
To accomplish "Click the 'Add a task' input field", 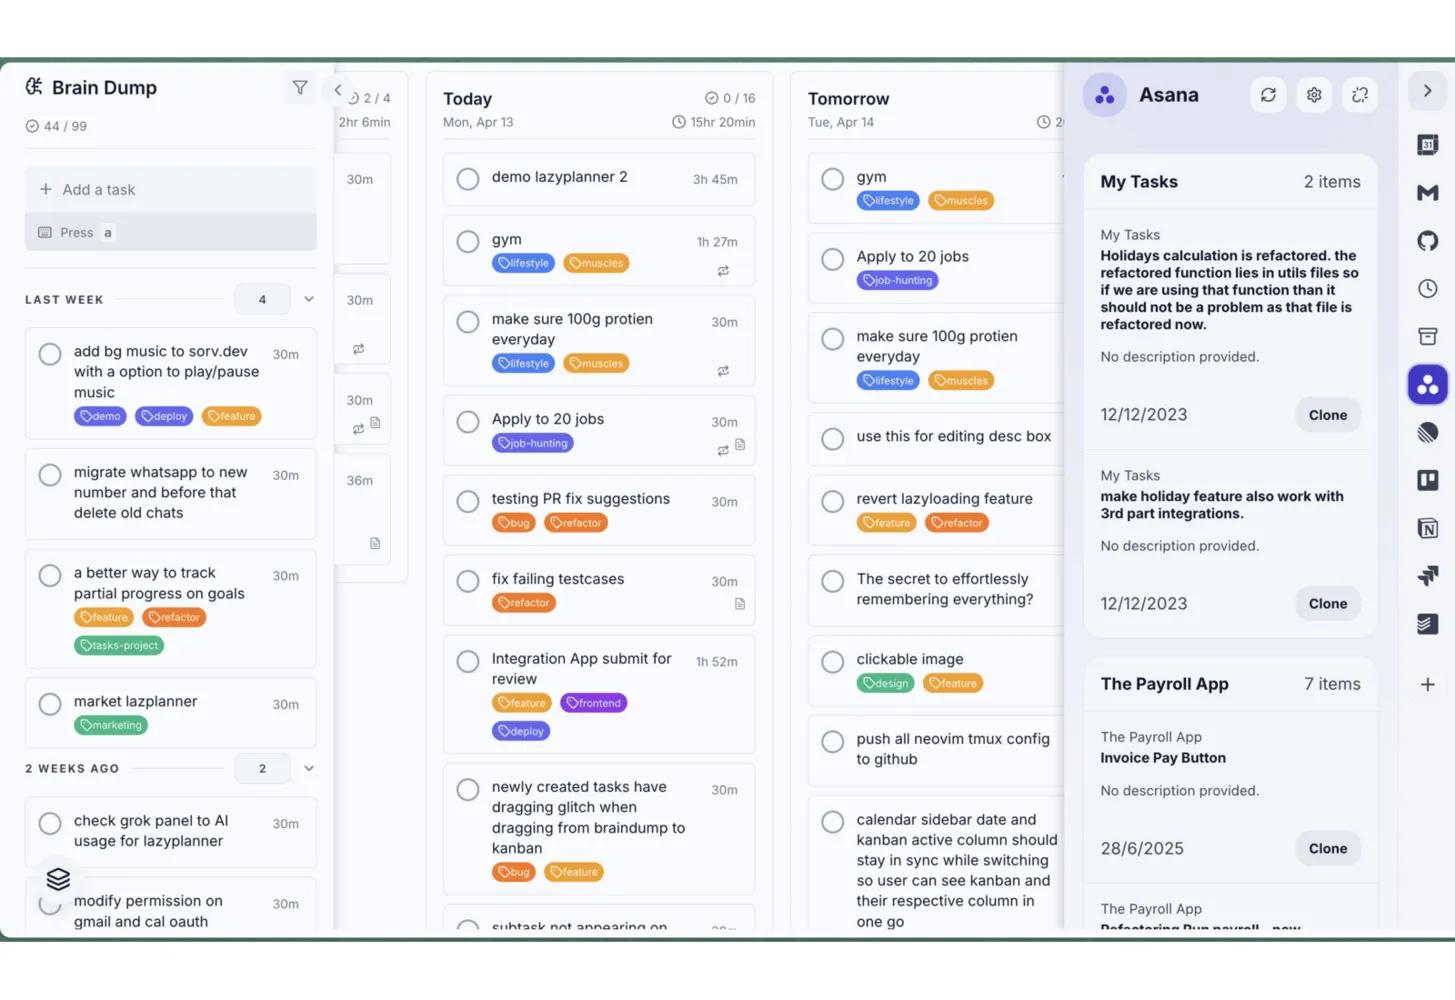I will click(x=170, y=190).
